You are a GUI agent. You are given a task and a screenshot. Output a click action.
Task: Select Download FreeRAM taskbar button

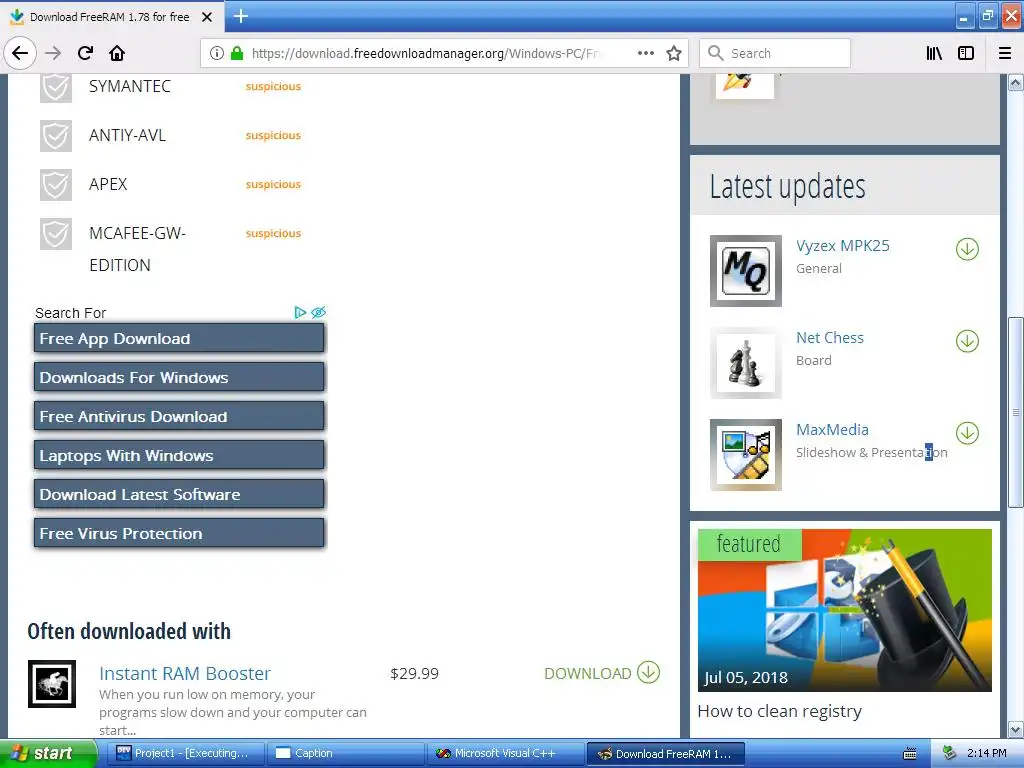(x=665, y=754)
